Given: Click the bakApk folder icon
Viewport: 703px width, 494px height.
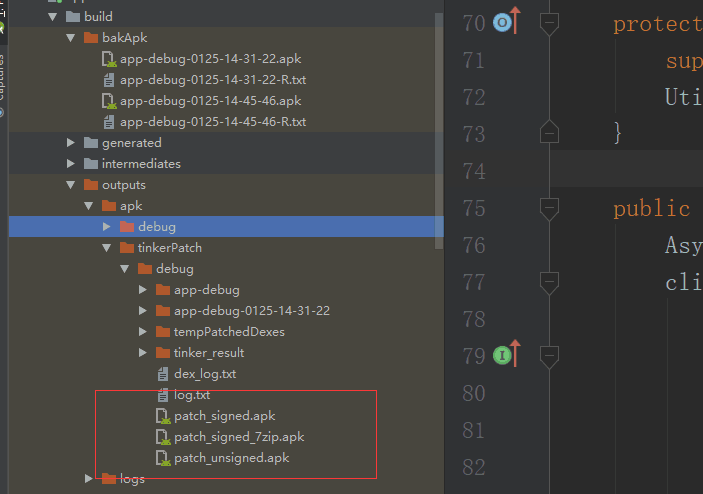Looking at the screenshot, I should pyautogui.click(x=91, y=38).
